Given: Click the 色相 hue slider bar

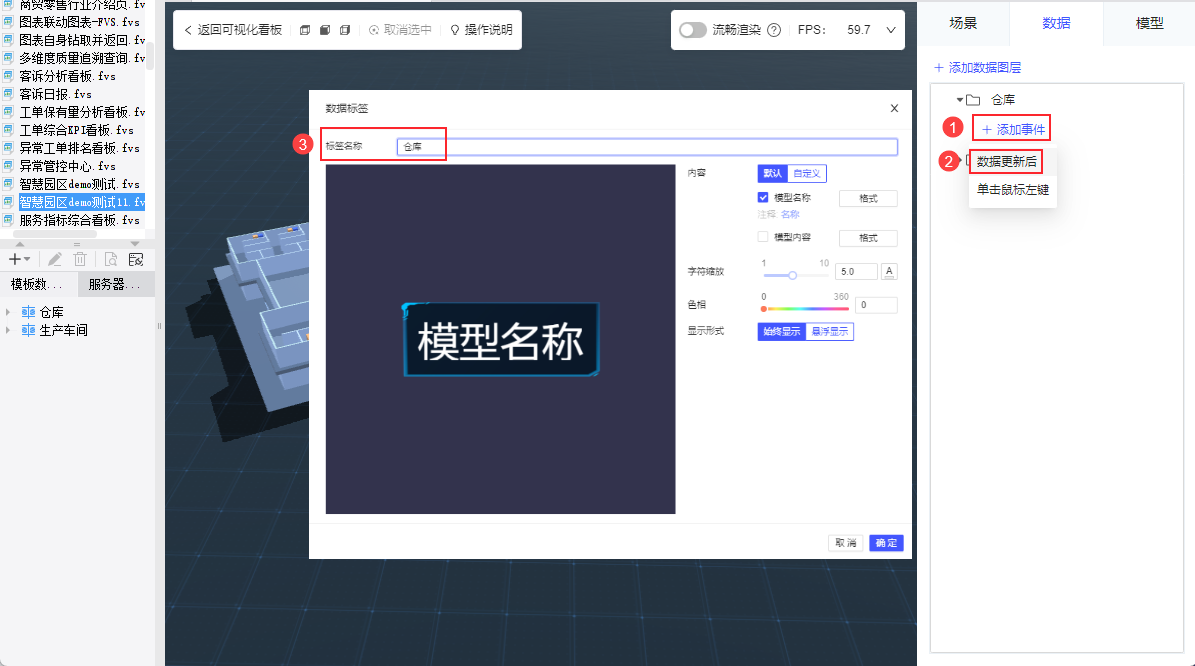Looking at the screenshot, I should 806,309.
